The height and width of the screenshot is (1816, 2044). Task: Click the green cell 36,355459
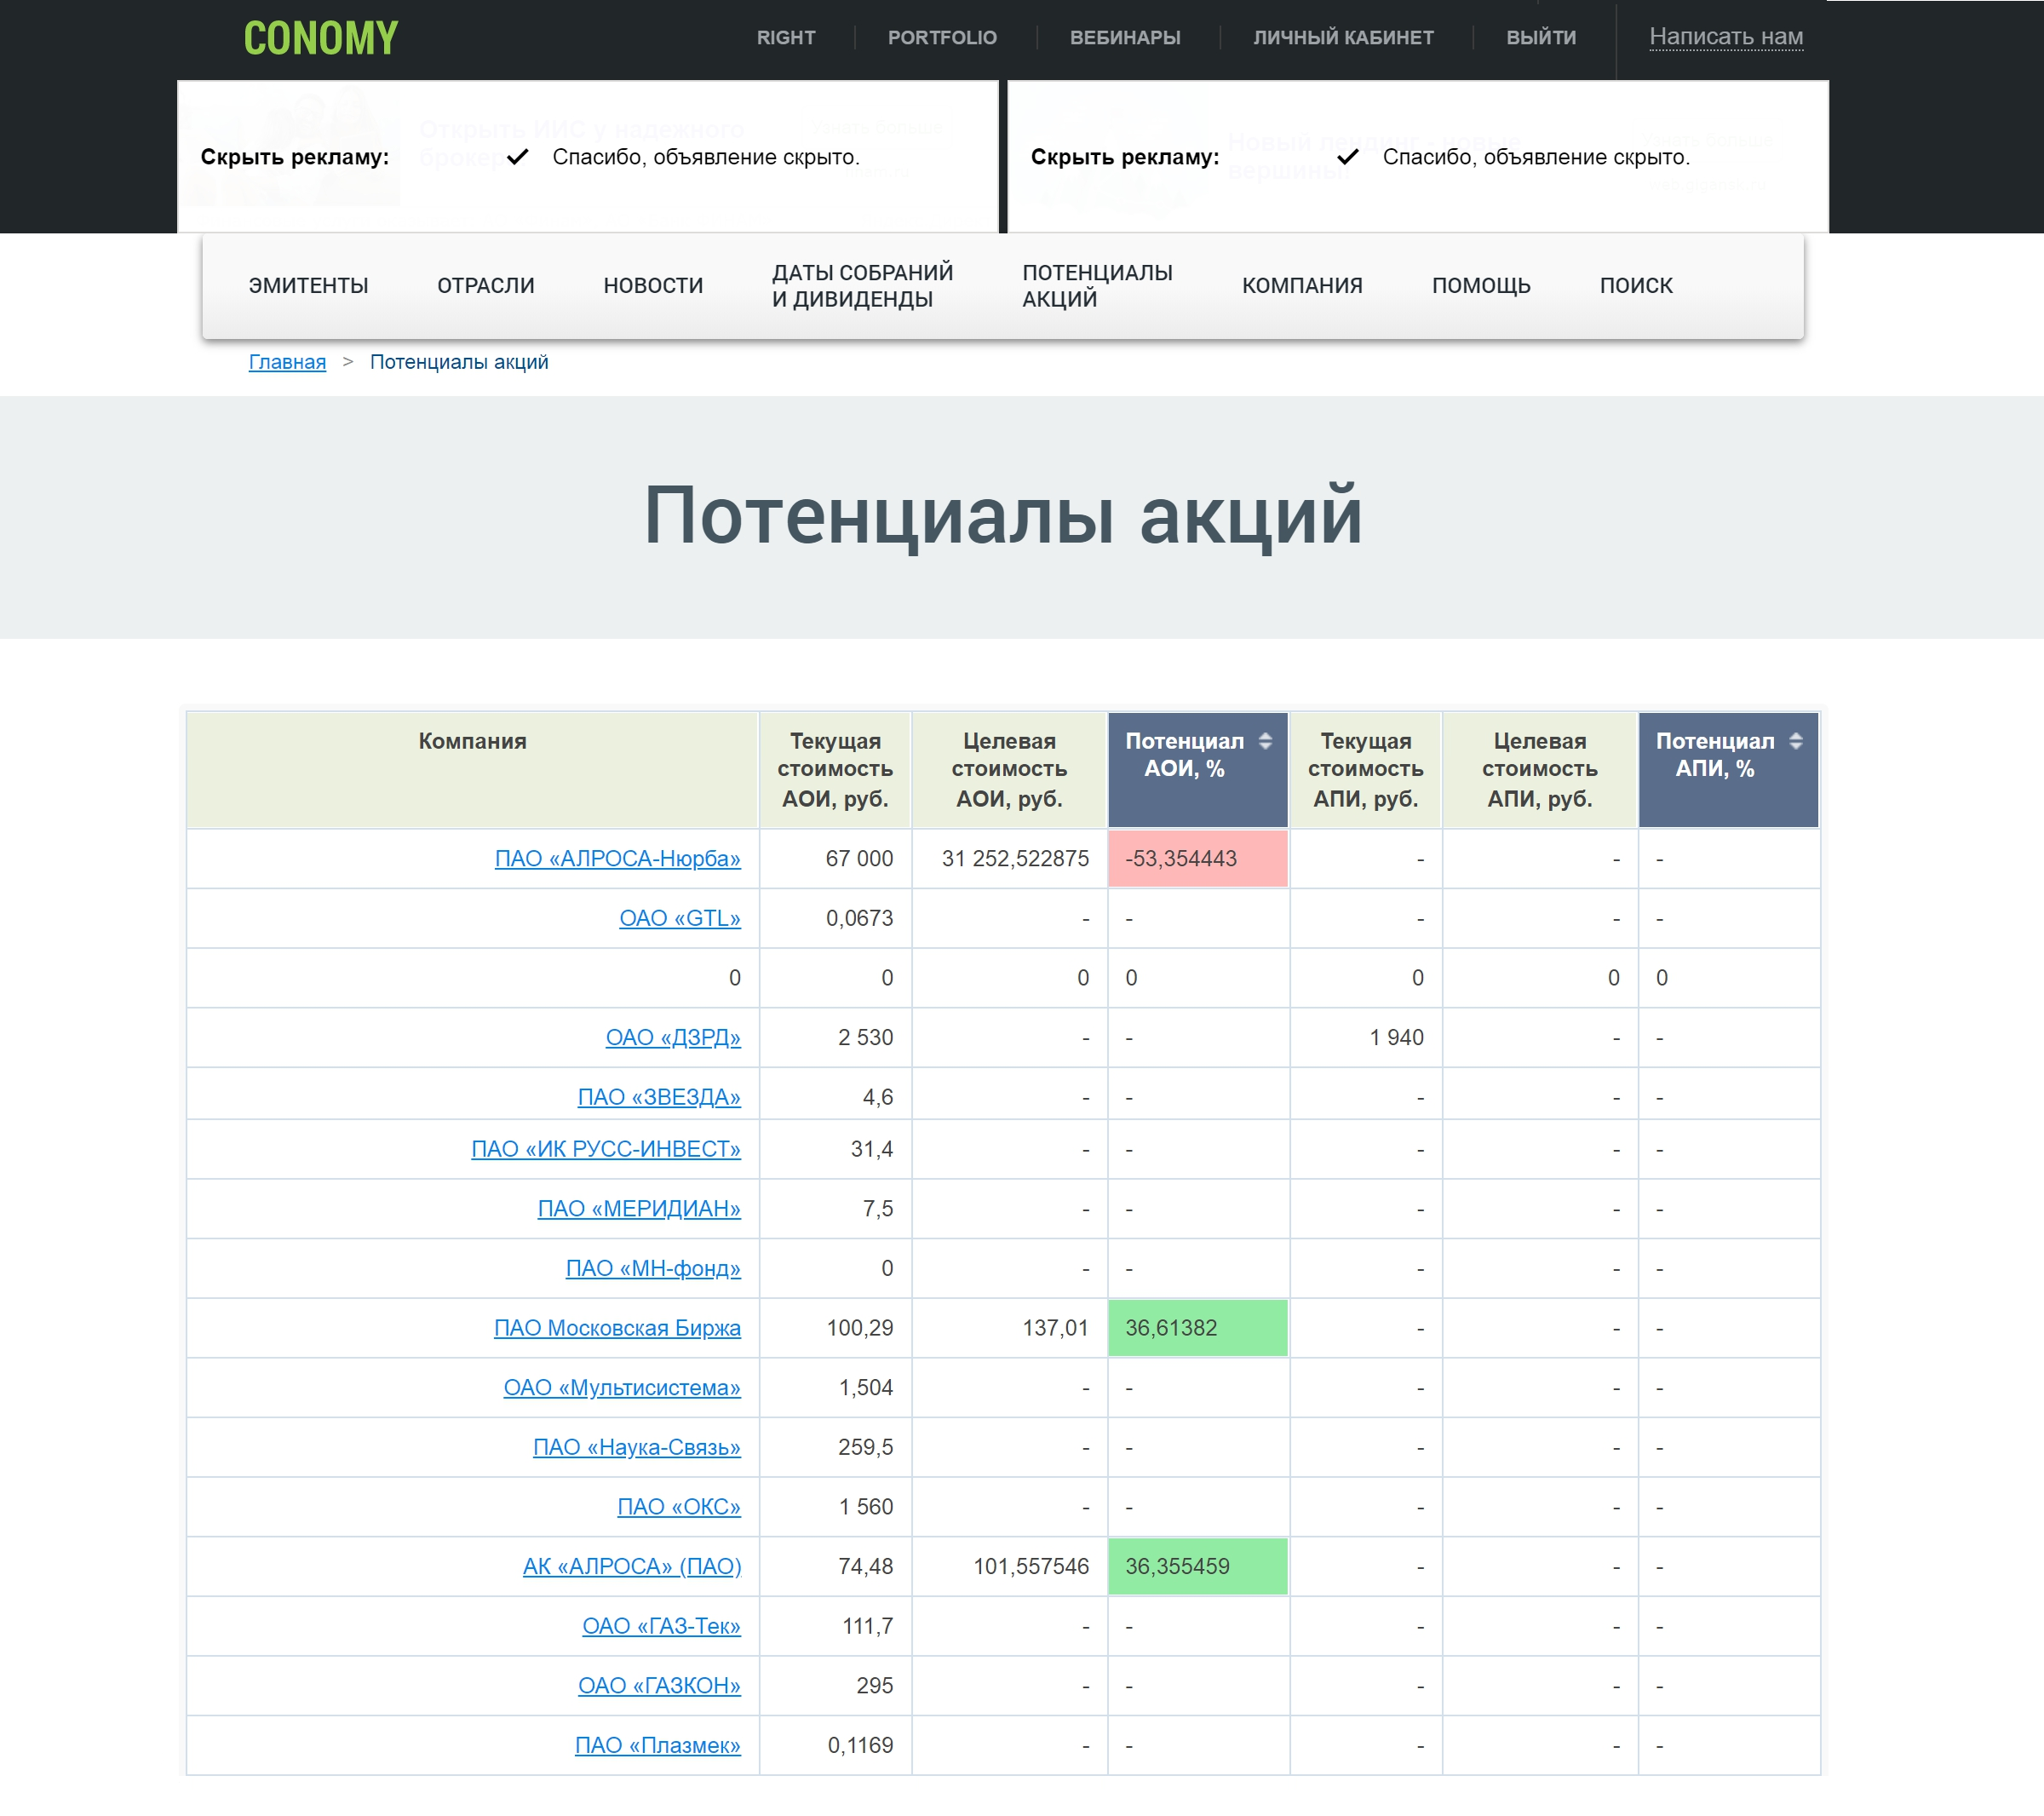point(1198,1566)
